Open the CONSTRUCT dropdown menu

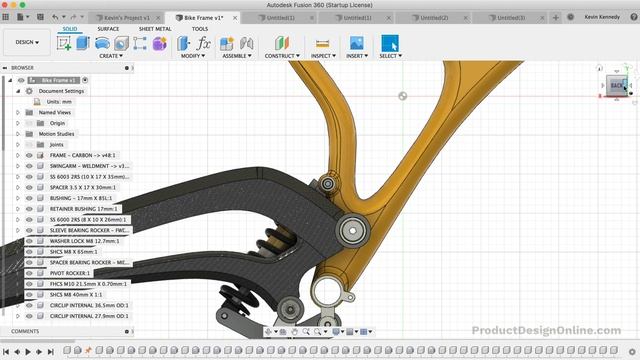coord(282,56)
